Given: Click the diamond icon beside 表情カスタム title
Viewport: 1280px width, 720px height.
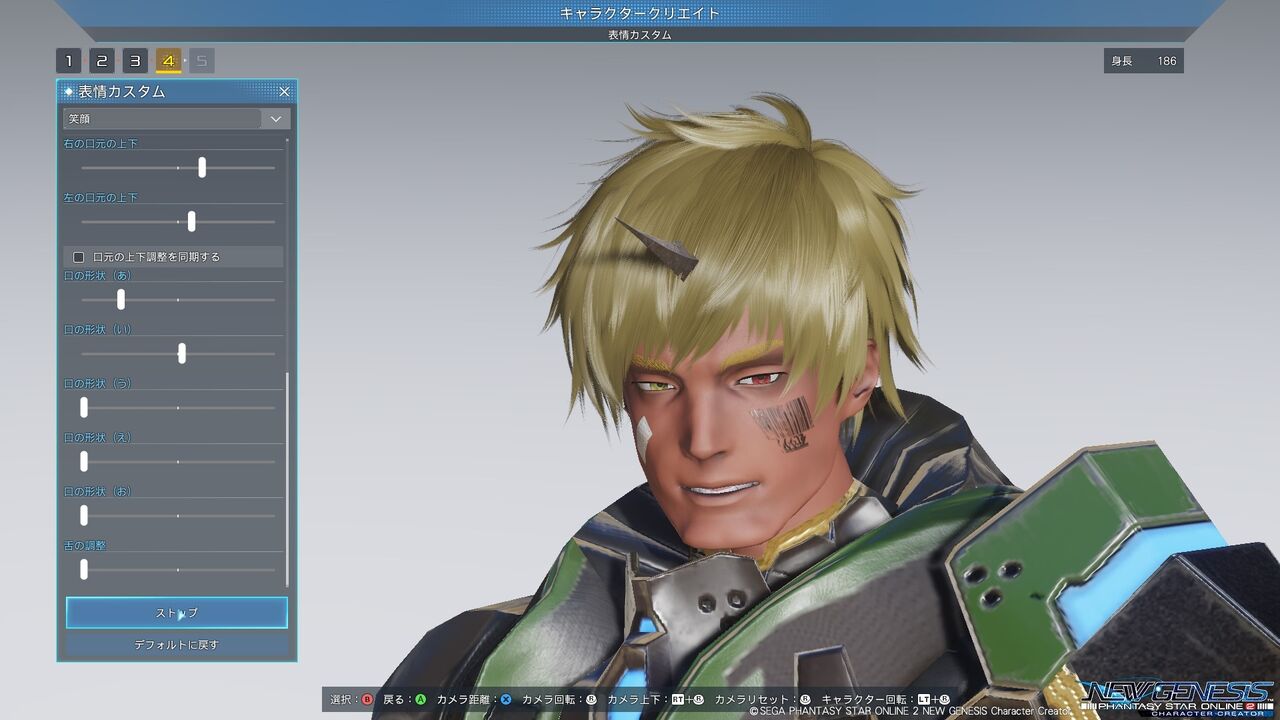Looking at the screenshot, I should tap(68, 92).
